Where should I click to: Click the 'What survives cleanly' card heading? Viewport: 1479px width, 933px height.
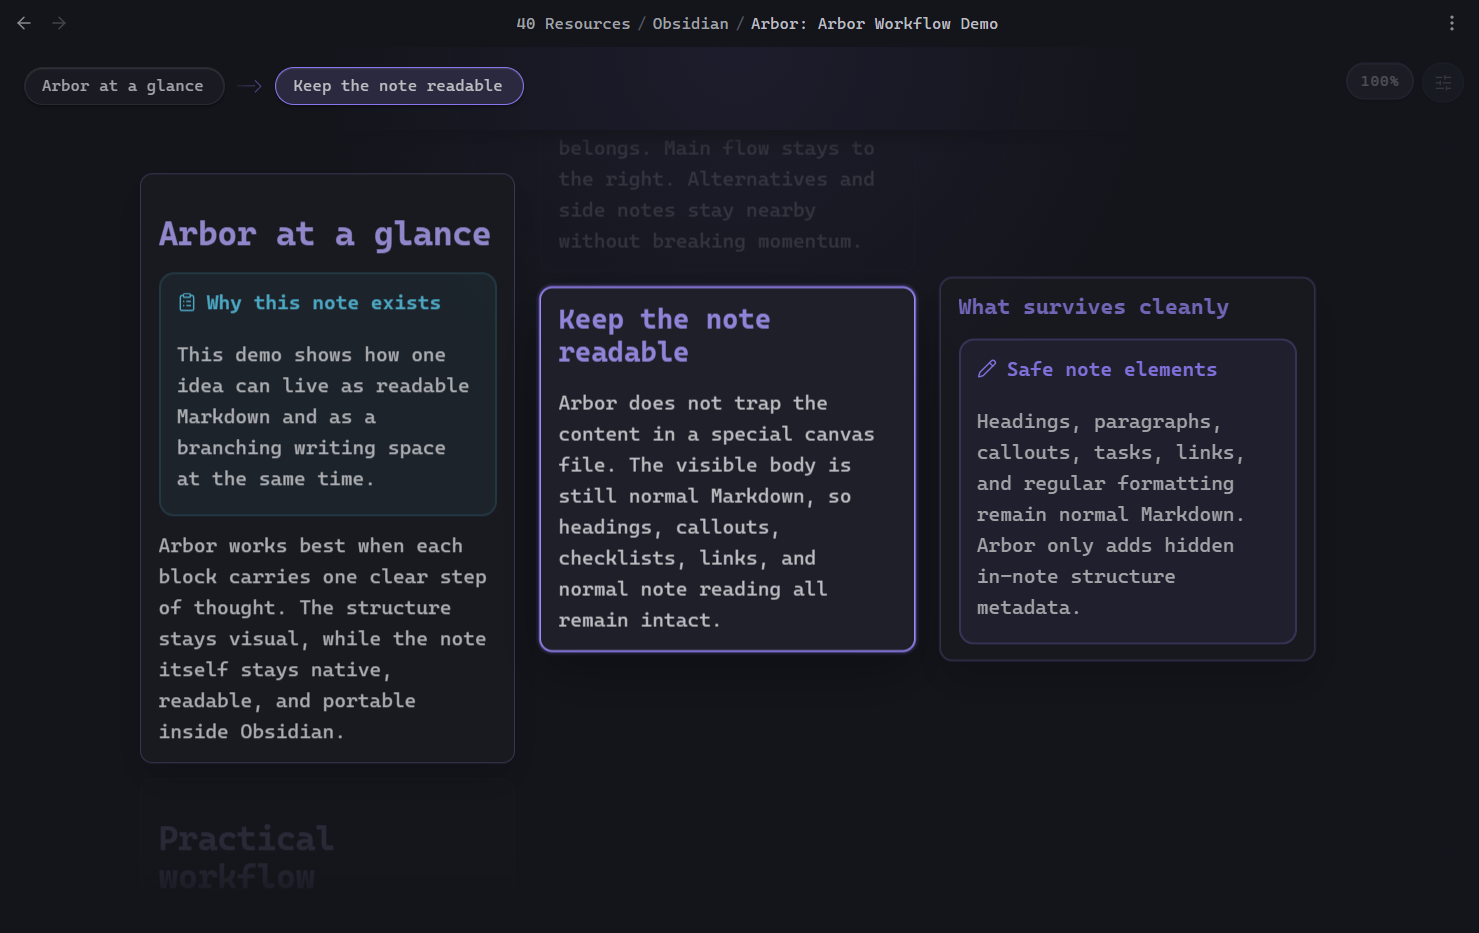point(1093,307)
